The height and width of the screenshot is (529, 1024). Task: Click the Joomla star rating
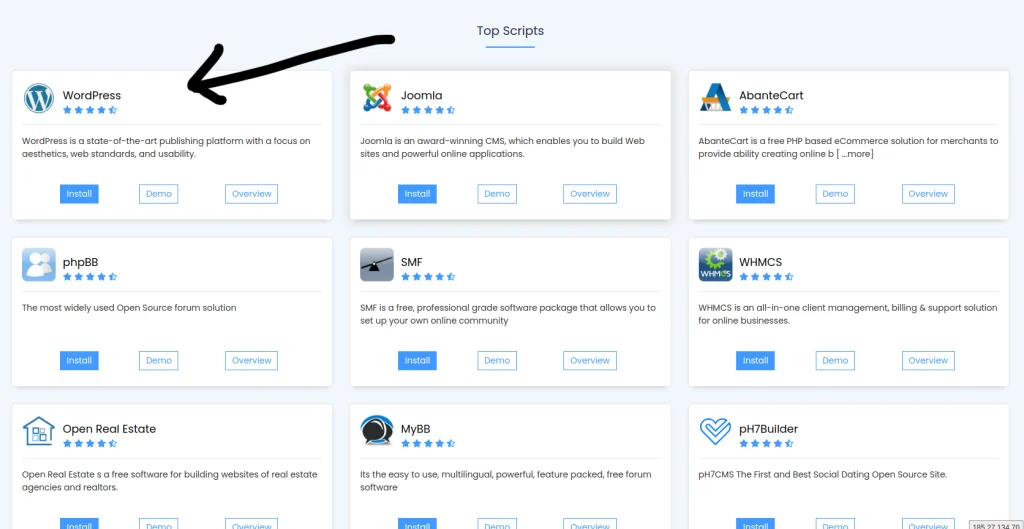point(428,110)
